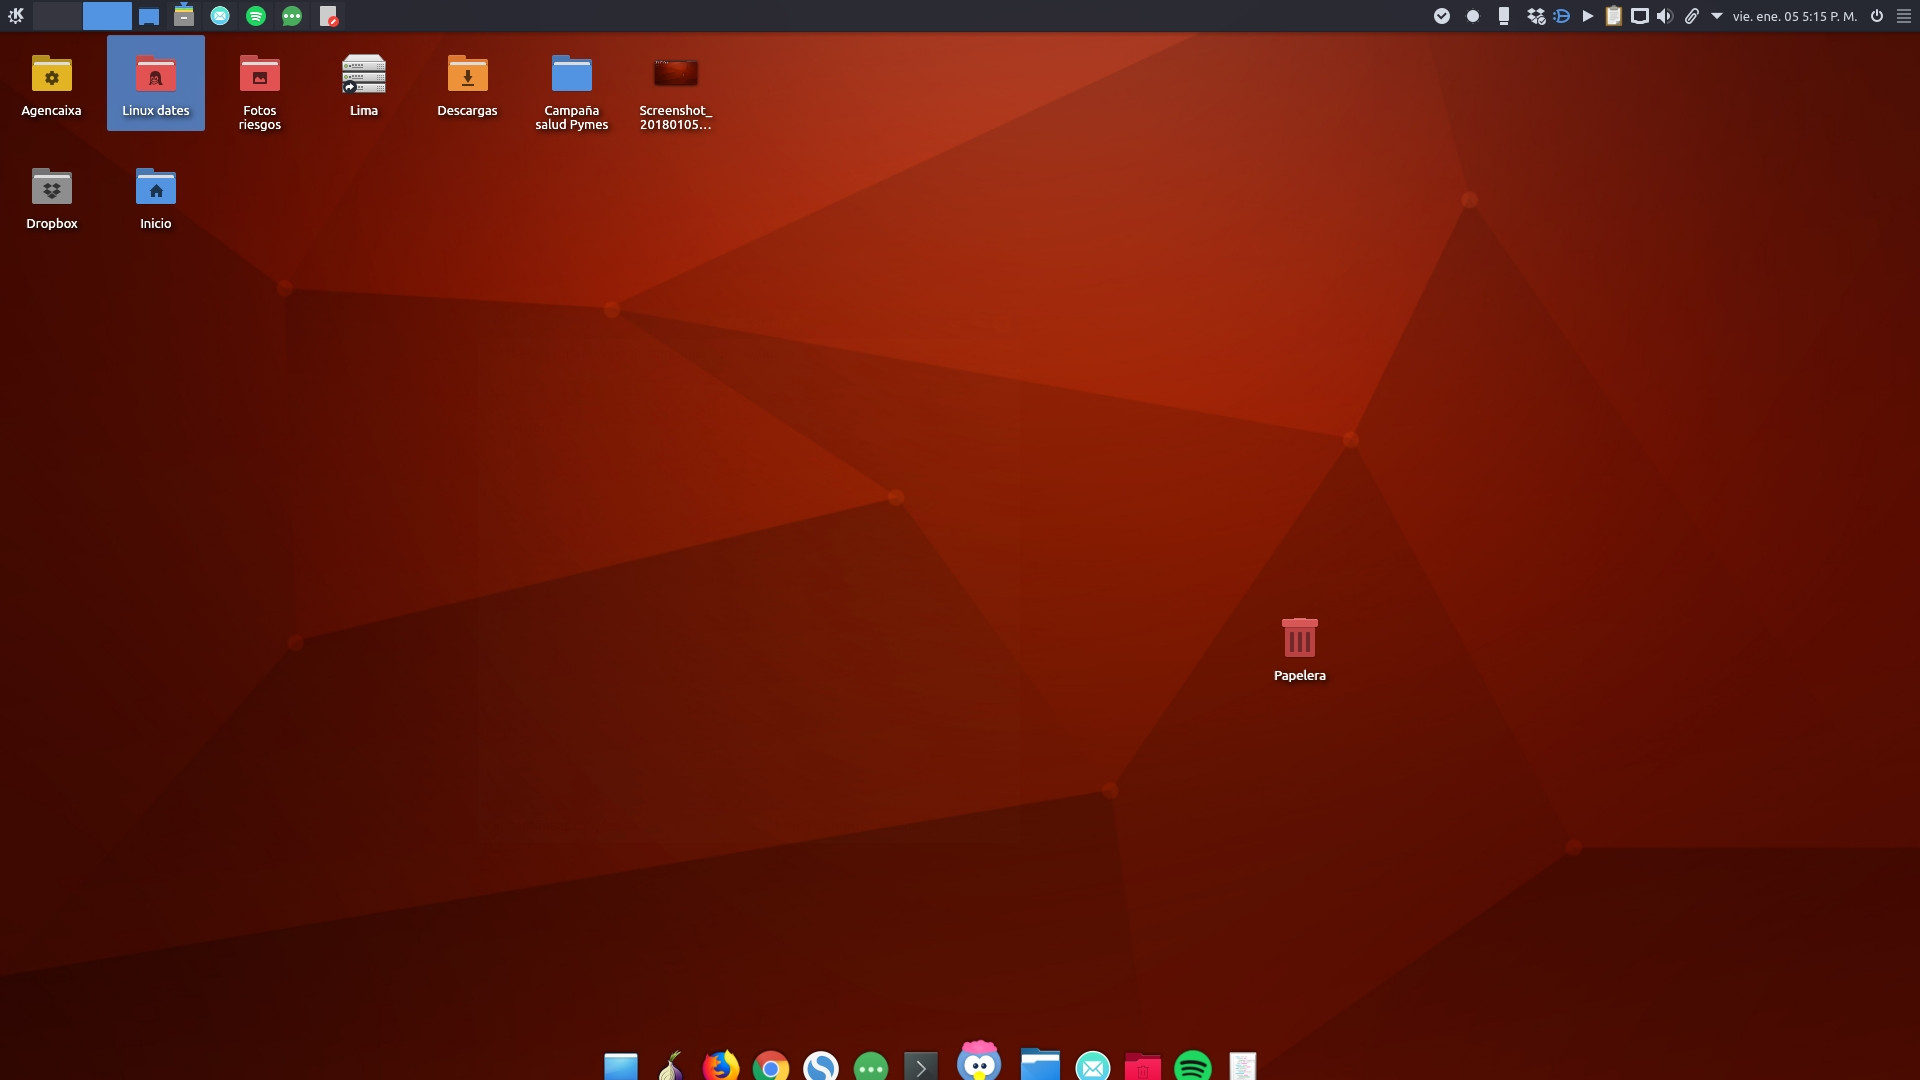This screenshot has width=1920, height=1080.
Task: Open the hamburger panel menu at top right
Action: pyautogui.click(x=1906, y=16)
